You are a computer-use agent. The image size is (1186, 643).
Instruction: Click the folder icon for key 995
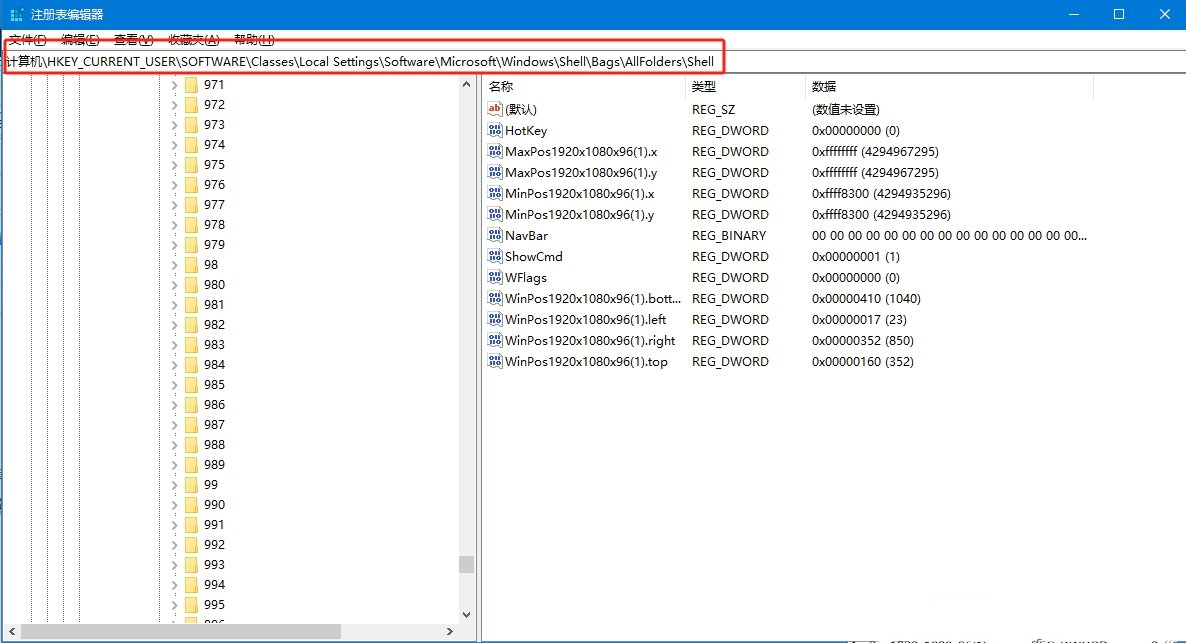pos(192,604)
